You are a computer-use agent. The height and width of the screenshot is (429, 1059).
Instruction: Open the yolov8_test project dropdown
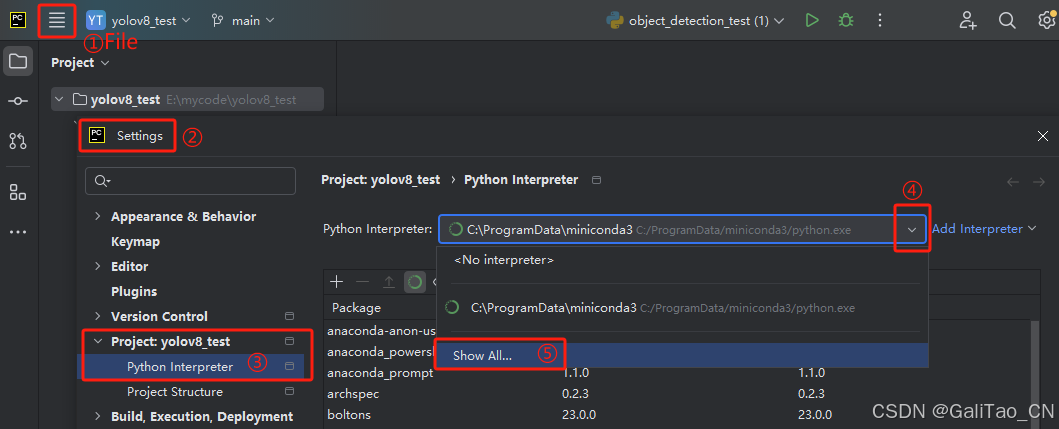(x=138, y=21)
